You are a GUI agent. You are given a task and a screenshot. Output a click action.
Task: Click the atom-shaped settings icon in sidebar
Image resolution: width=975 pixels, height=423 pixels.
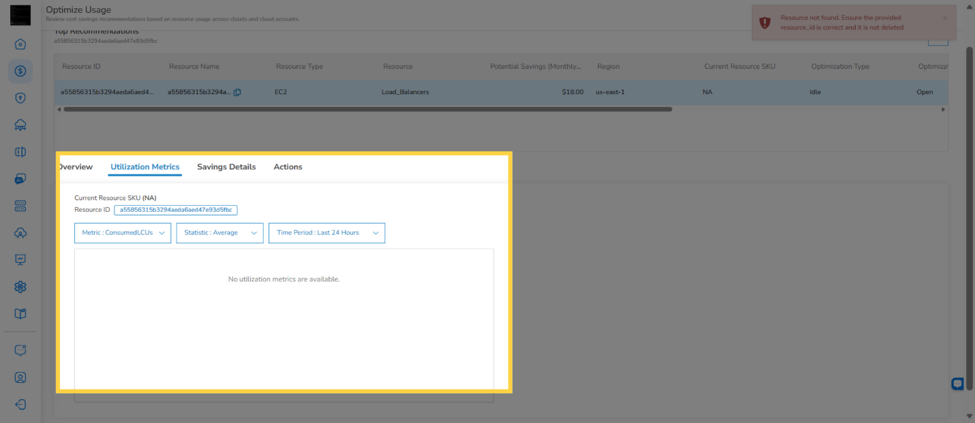pos(21,287)
